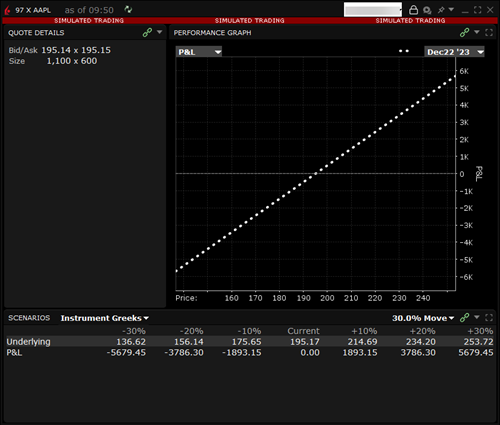Click the dotted line legend marker
The height and width of the screenshot is (425, 500).
point(404,51)
